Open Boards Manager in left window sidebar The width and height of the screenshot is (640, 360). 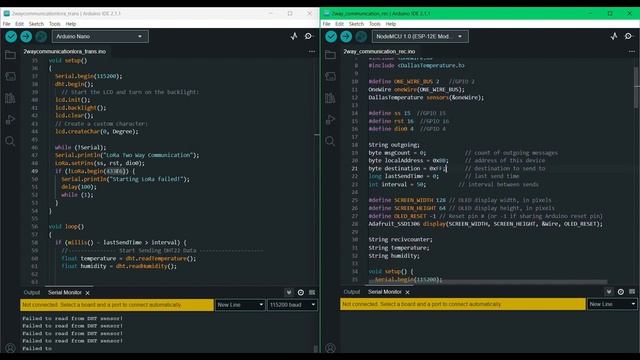pos(10,76)
